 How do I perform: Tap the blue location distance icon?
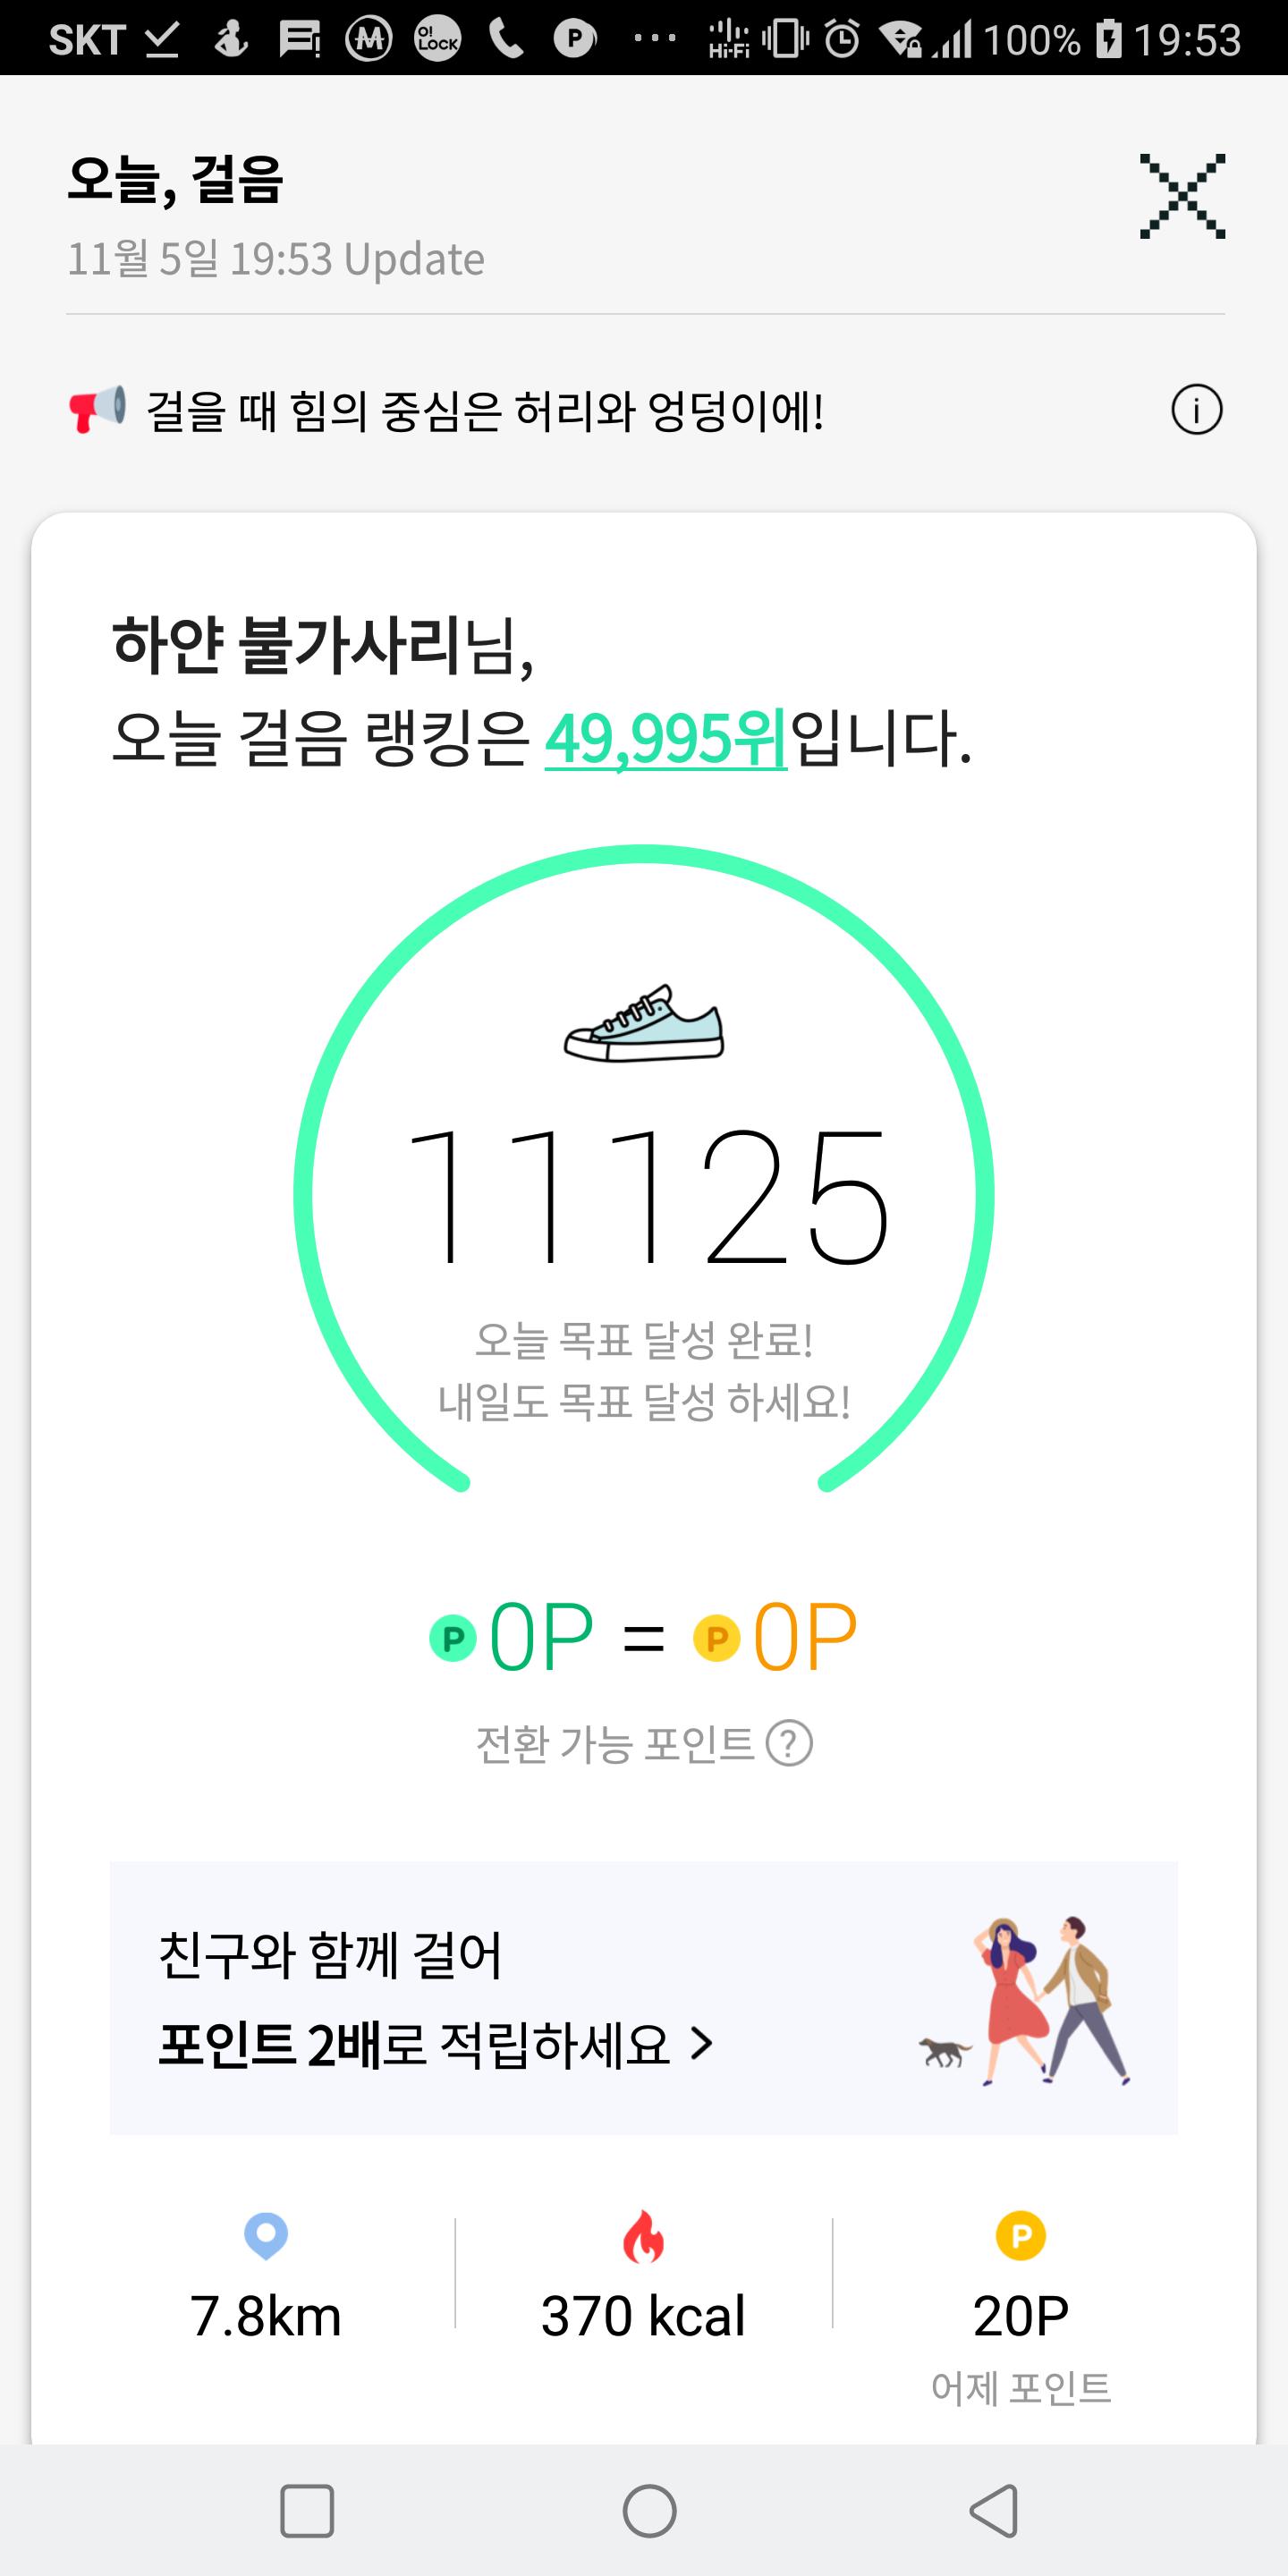pos(266,2235)
